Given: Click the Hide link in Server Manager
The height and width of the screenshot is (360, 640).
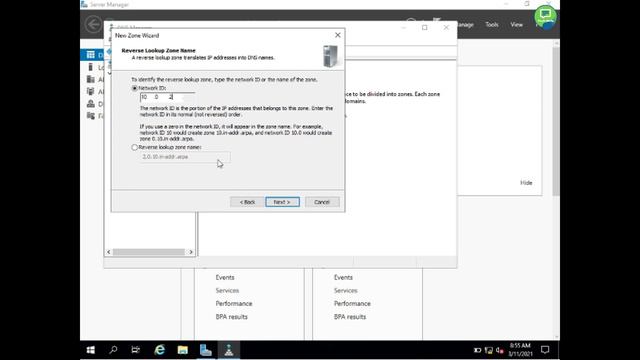Looking at the screenshot, I should click(x=526, y=183).
